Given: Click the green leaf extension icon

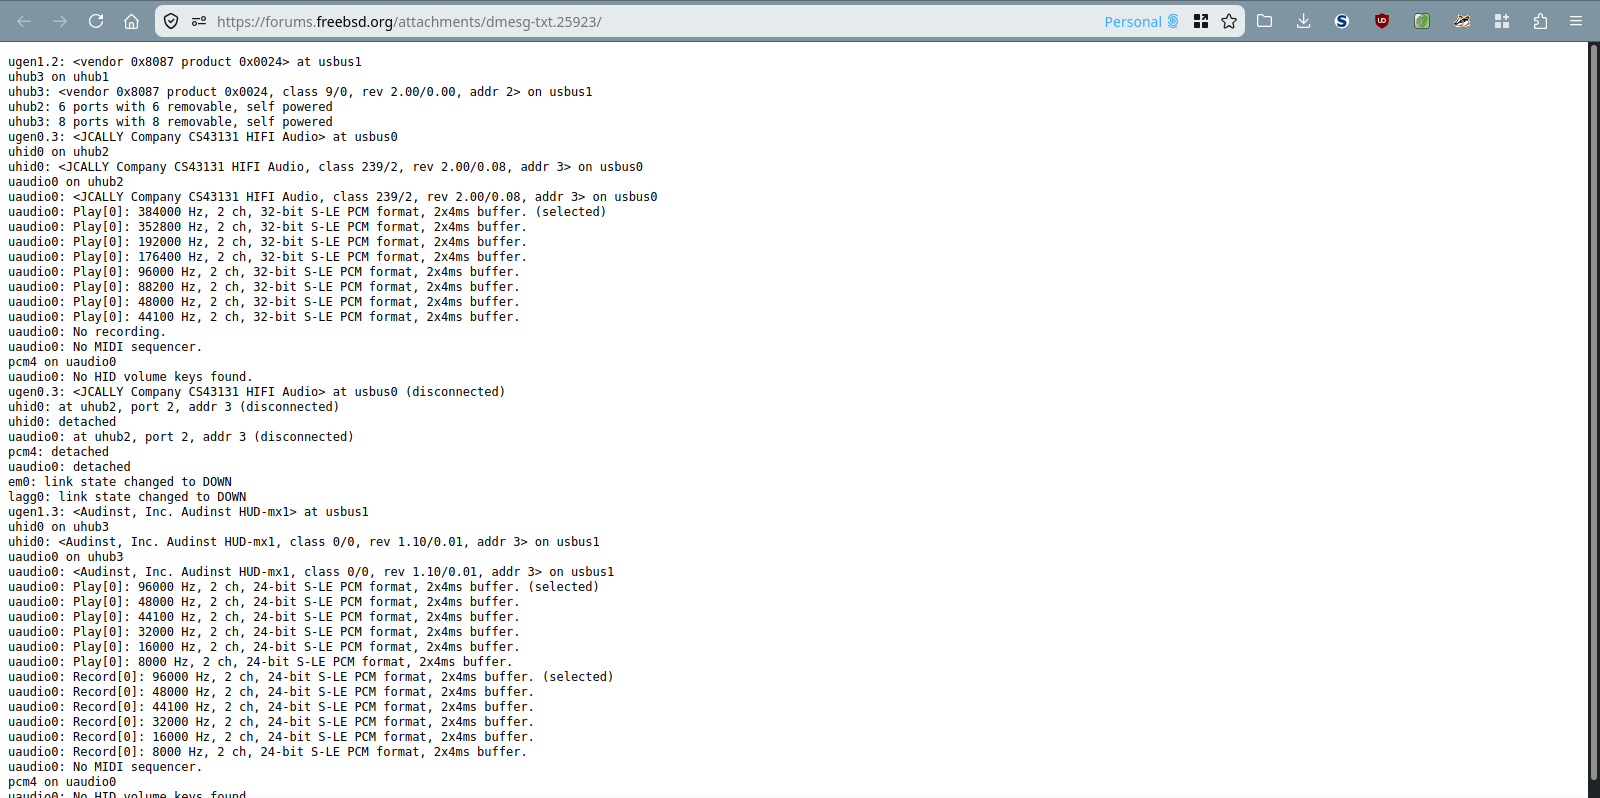Looking at the screenshot, I should (x=1422, y=21).
